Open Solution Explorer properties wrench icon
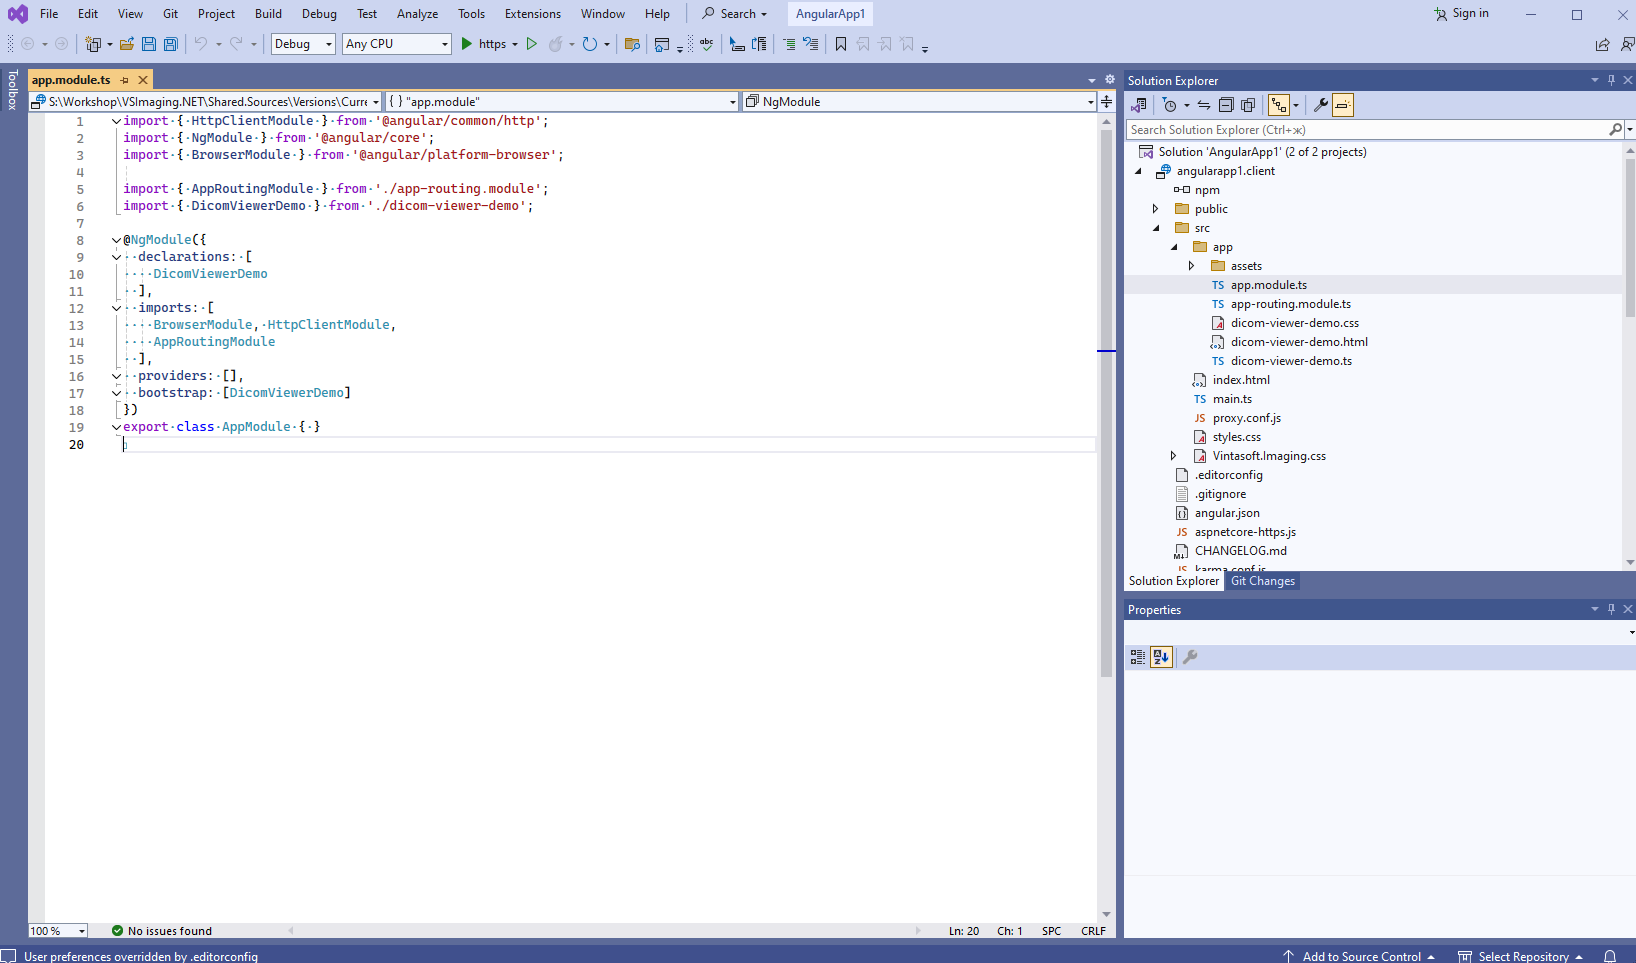This screenshot has width=1636, height=963. tap(1320, 105)
